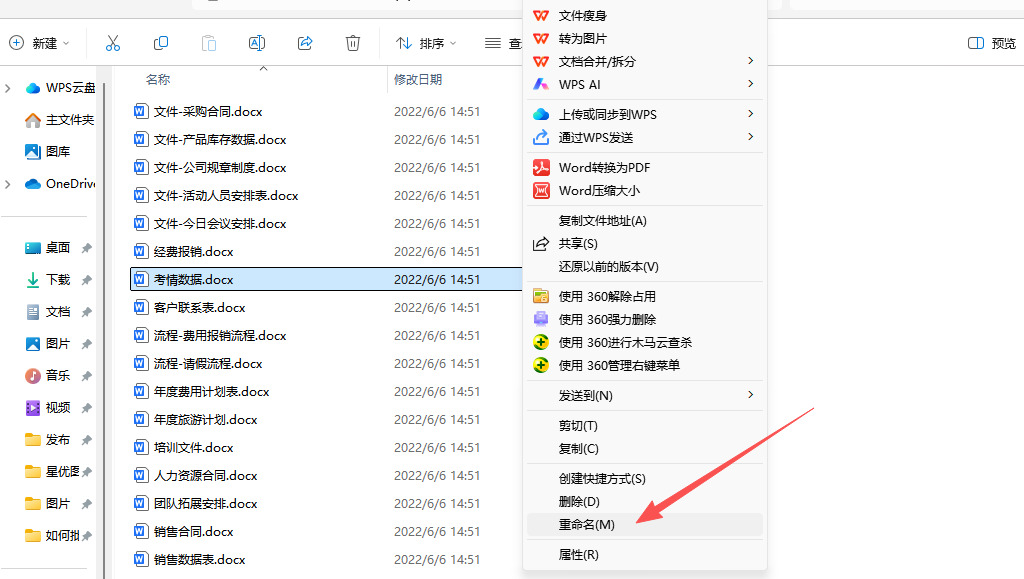Click pin icon next to 下载
The height and width of the screenshot is (579, 1024).
coord(86,280)
